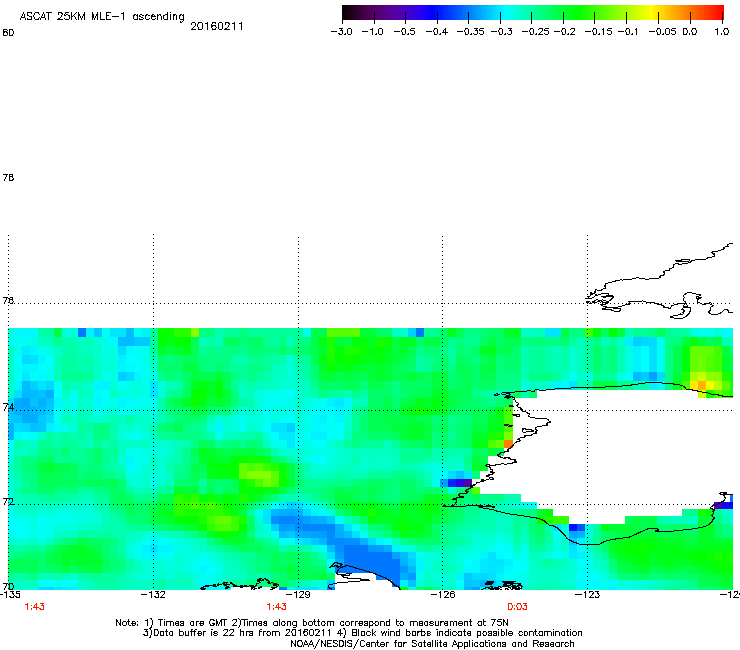Click the red time label 0:03
The image size is (740, 650).
pos(517,607)
